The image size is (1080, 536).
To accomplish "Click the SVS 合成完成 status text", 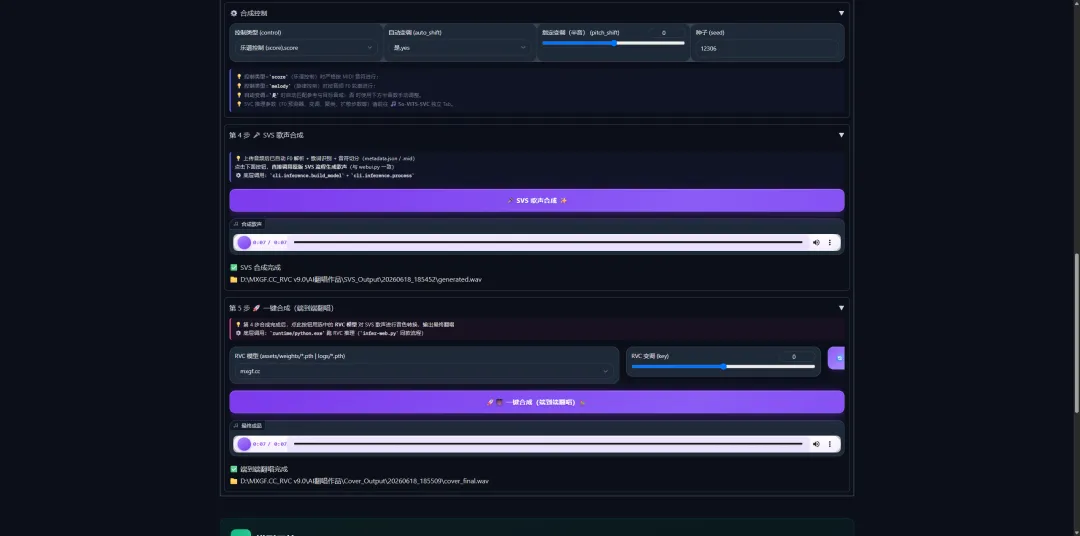I will click(260, 267).
